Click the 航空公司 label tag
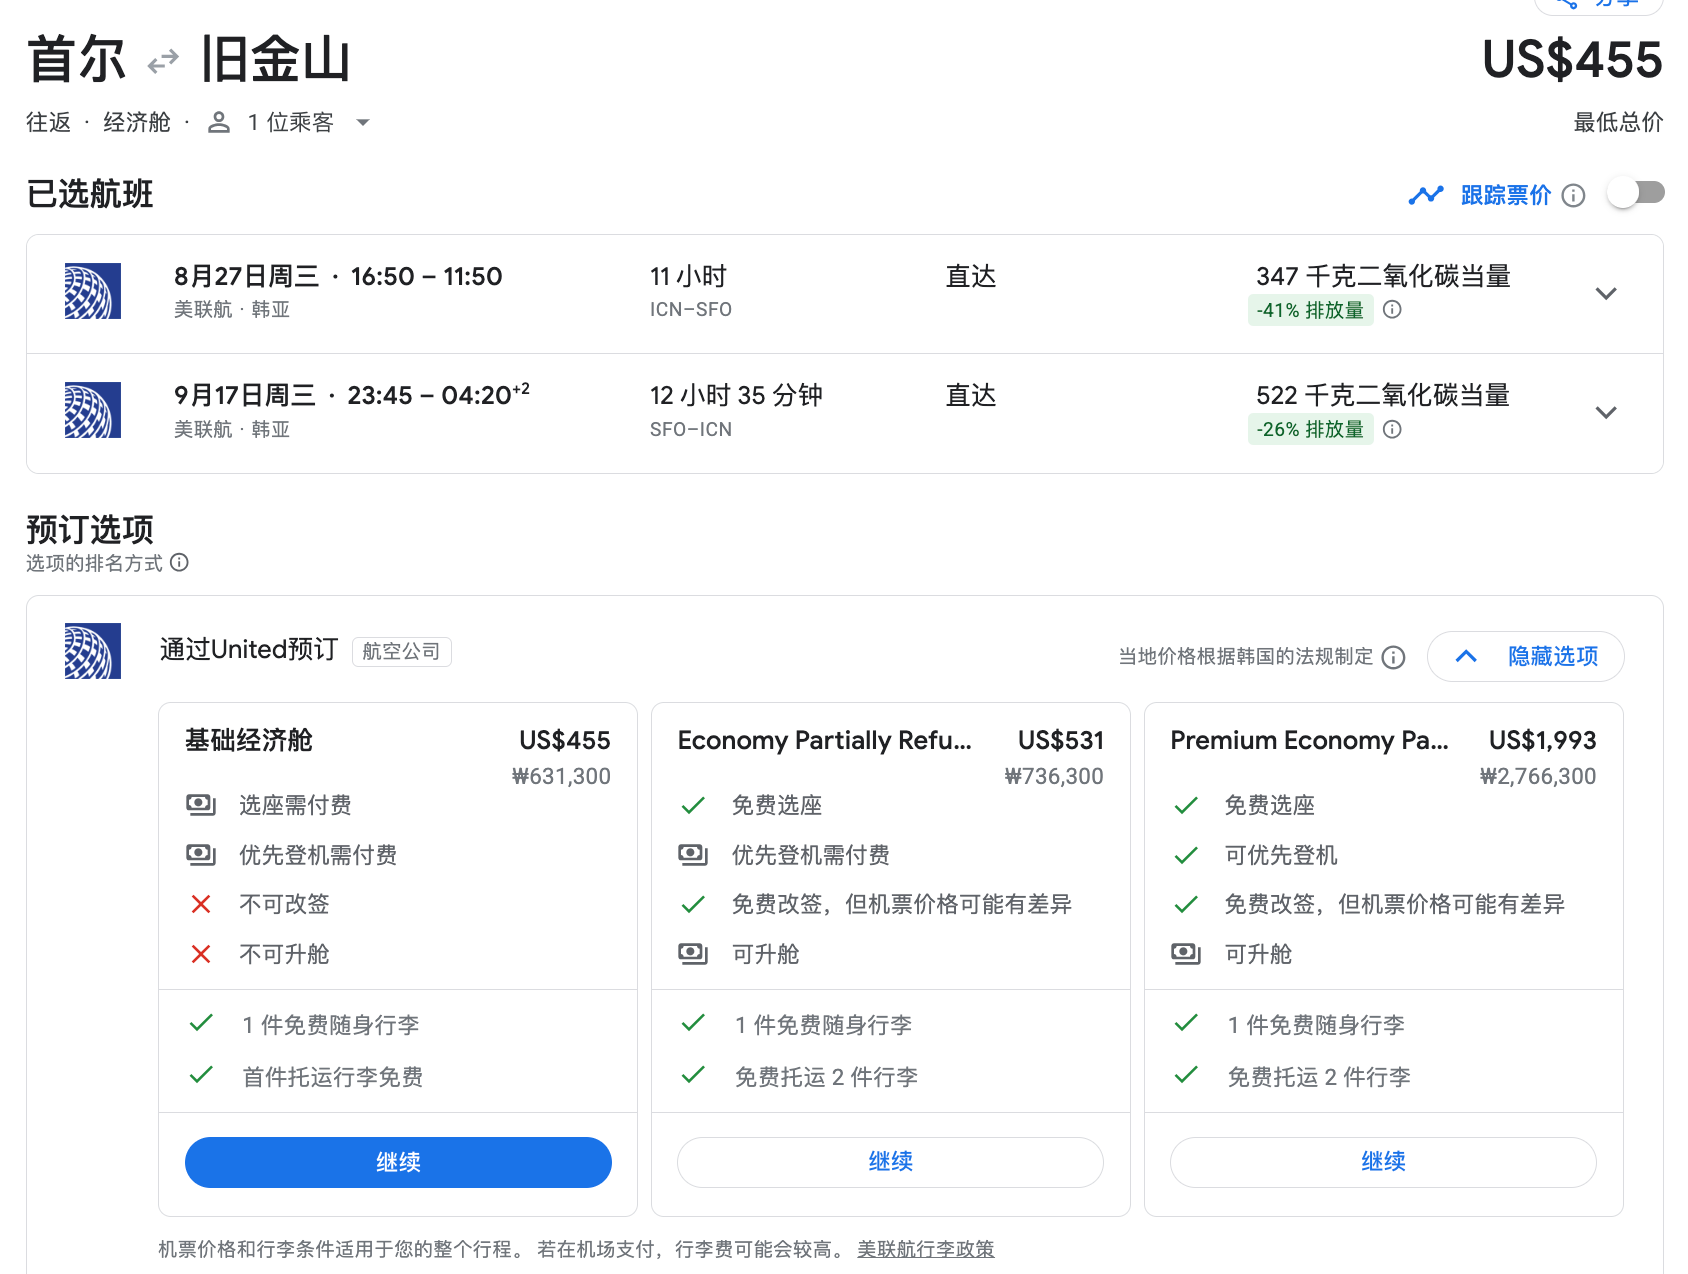The image size is (1688, 1274). coord(401,652)
